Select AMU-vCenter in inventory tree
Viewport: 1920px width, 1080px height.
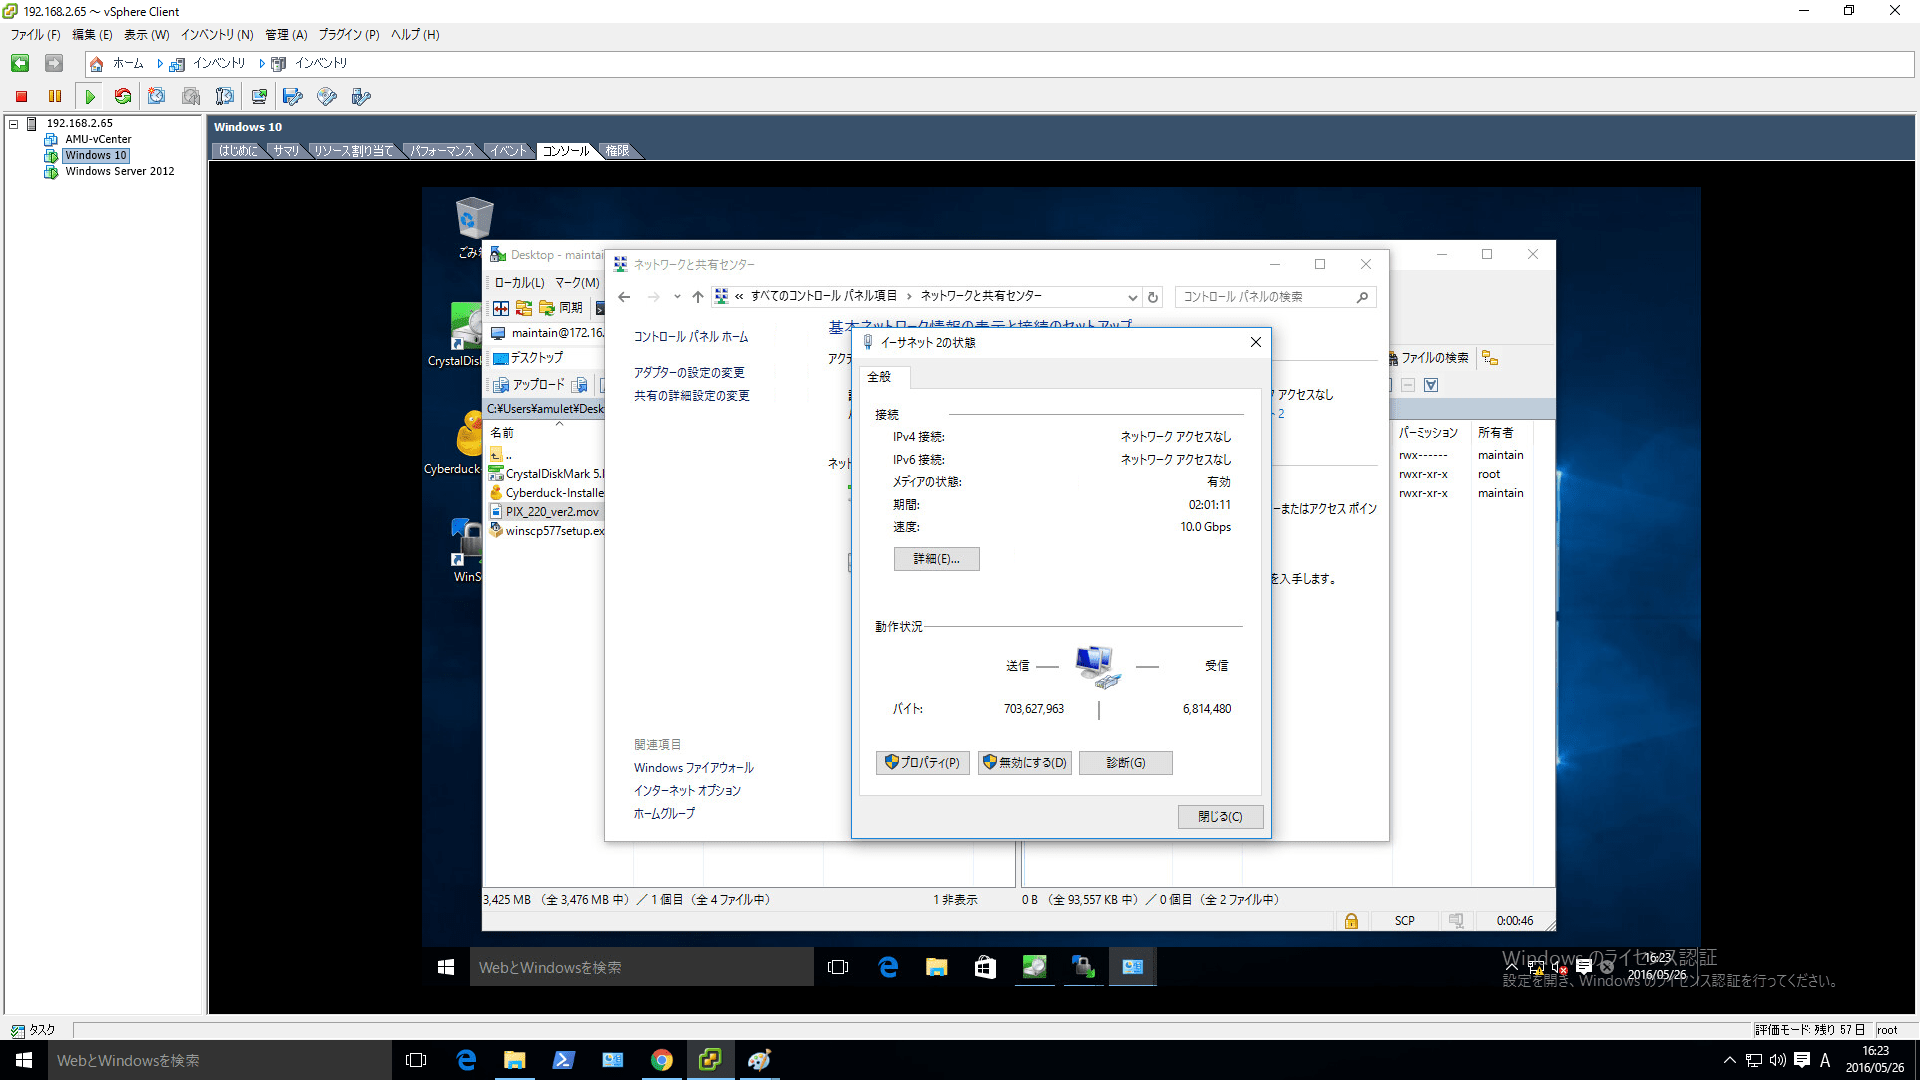click(98, 139)
